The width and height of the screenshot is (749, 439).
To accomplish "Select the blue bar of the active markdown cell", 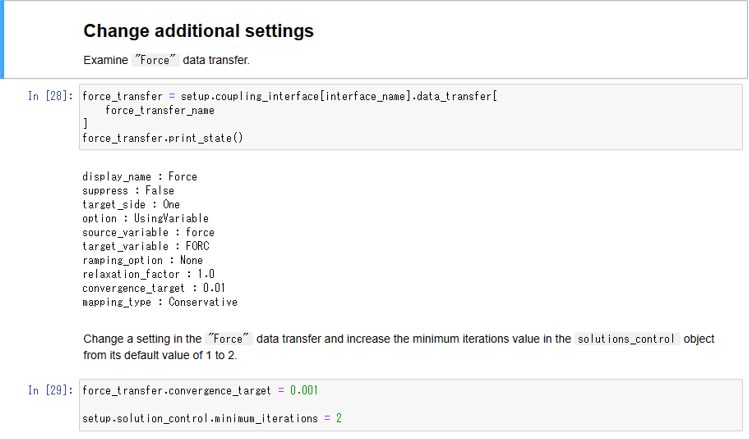I will click(x=3, y=39).
